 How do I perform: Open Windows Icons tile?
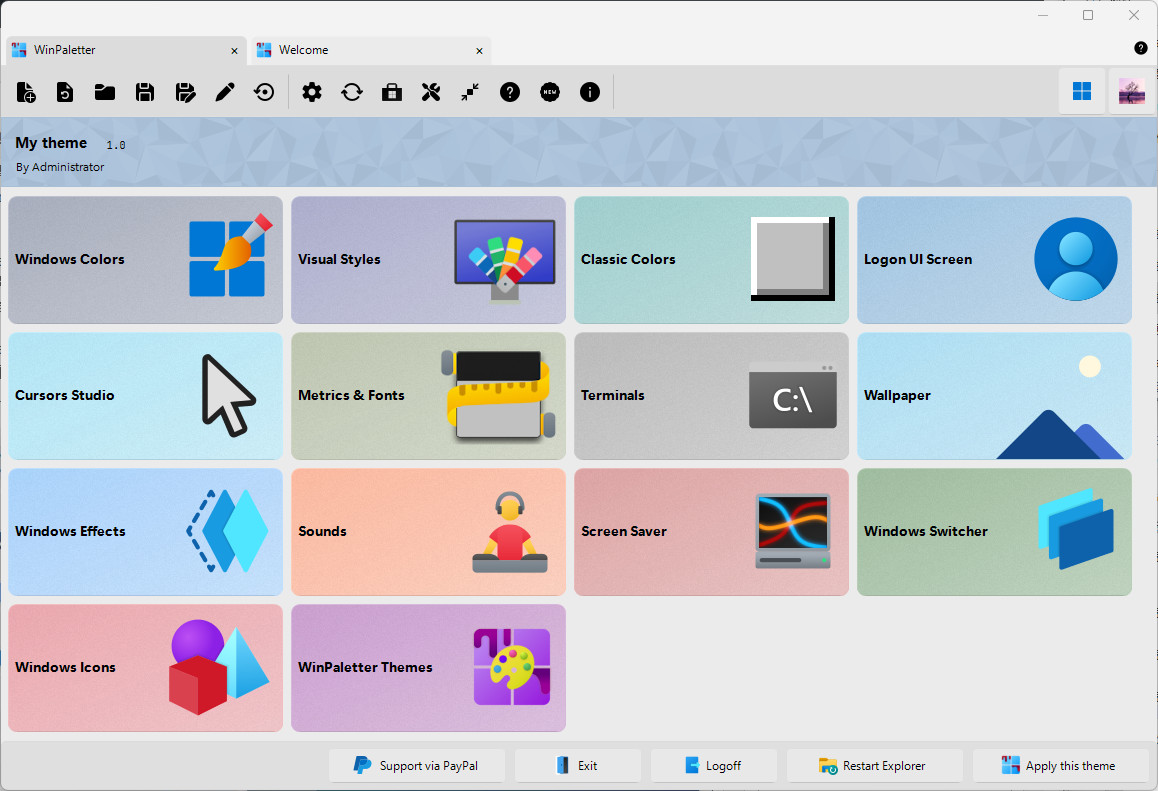[145, 668]
